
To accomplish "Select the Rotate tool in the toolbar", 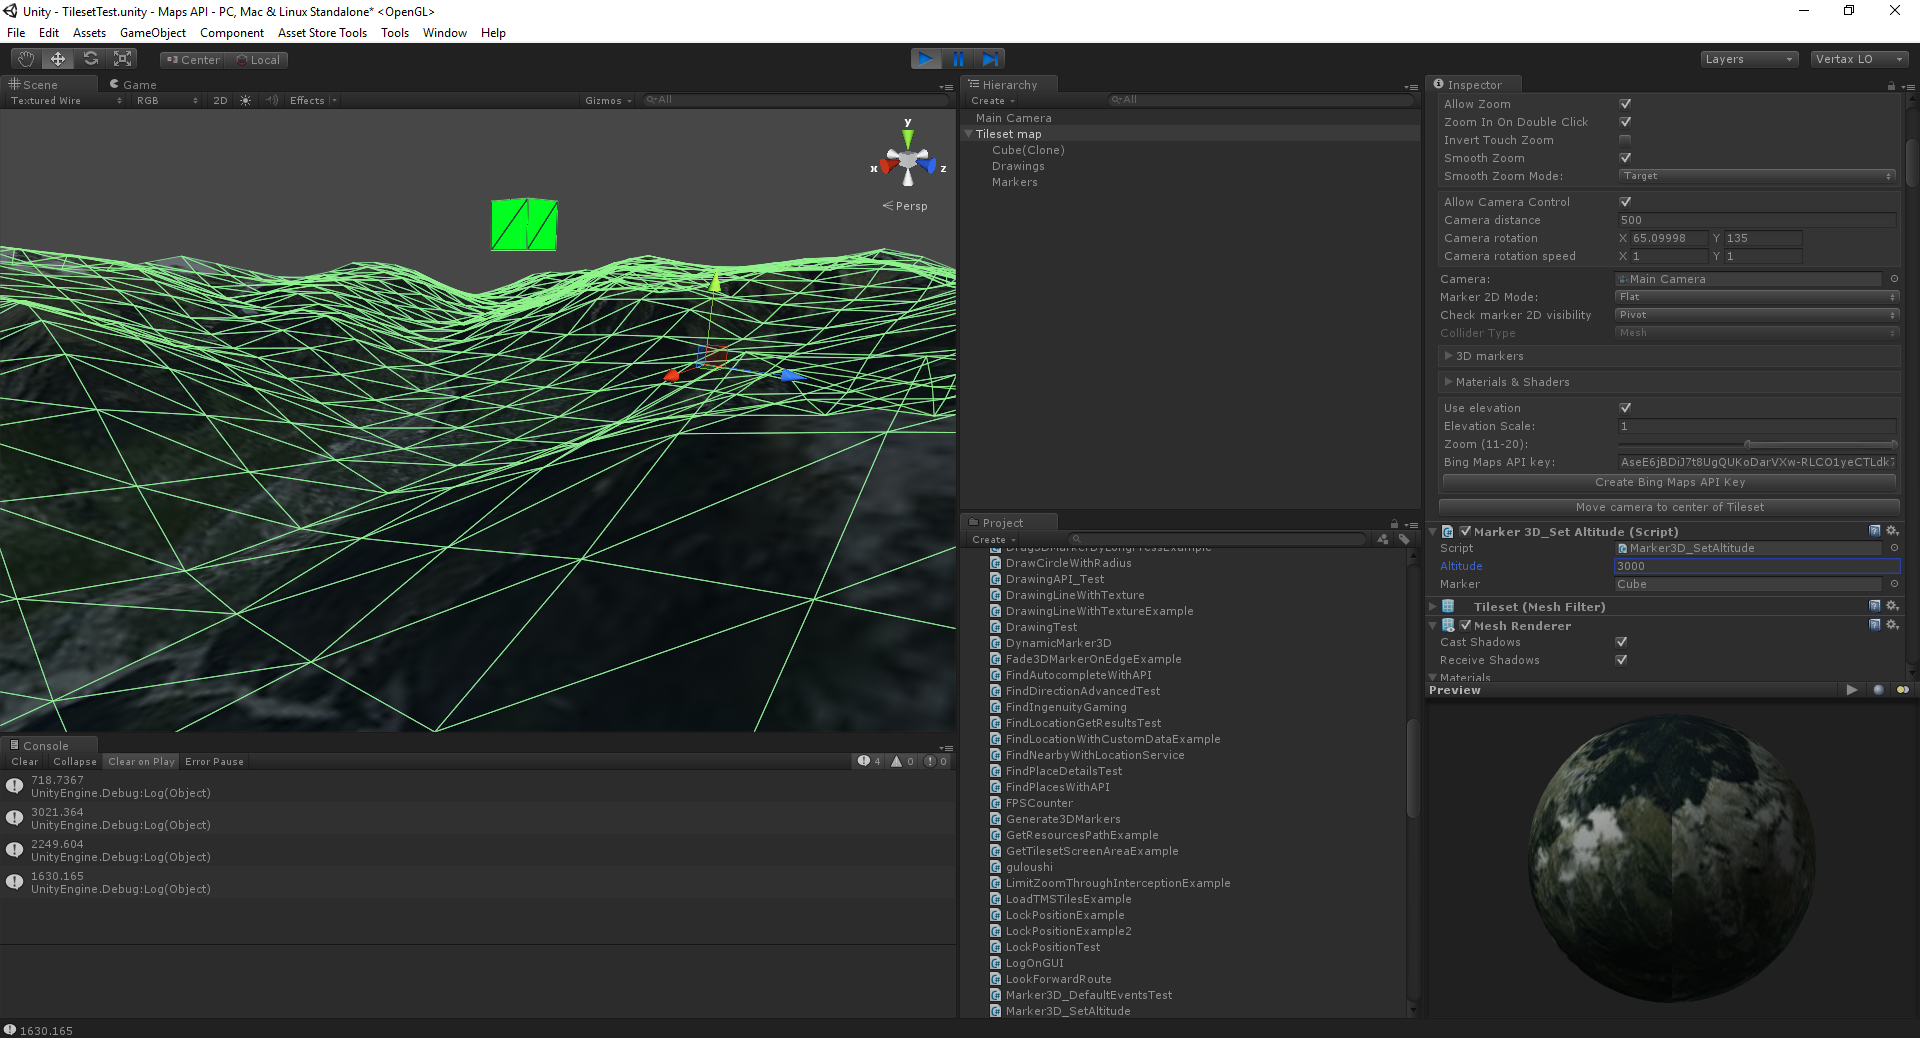I will click(x=91, y=59).
